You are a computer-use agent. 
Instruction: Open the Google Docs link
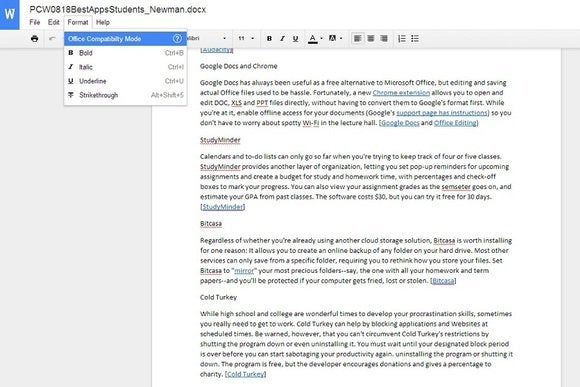(400, 123)
